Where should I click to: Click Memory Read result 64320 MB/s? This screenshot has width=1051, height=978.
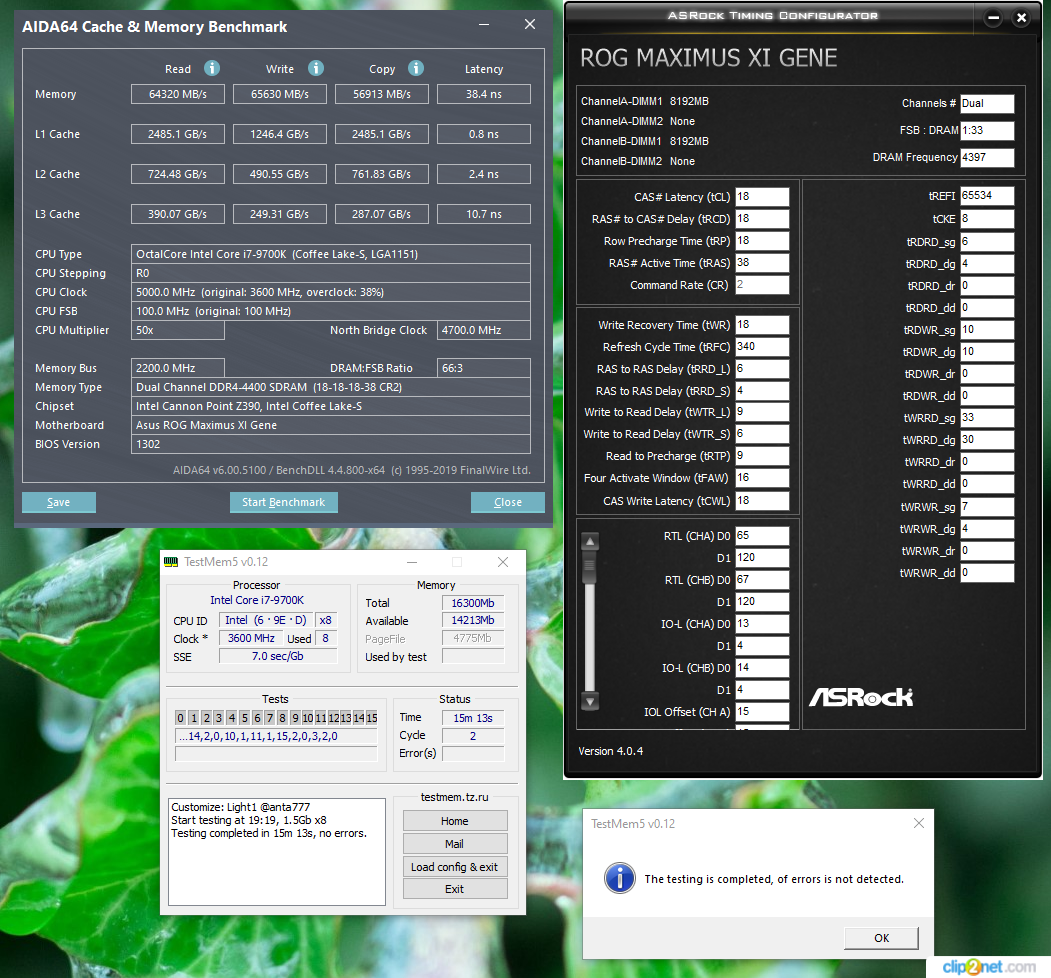178,94
